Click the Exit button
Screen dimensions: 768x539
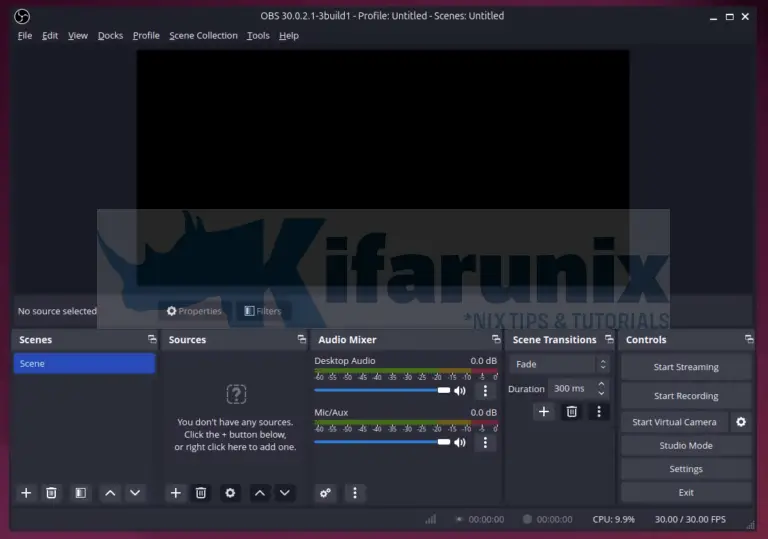tap(686, 492)
